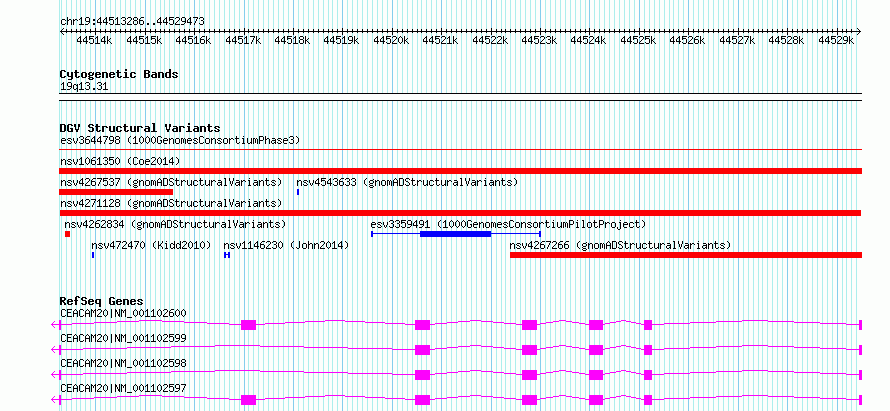The width and height of the screenshot is (890, 411).
Task: Click the 44528k ruler tick label
Action: click(786, 40)
